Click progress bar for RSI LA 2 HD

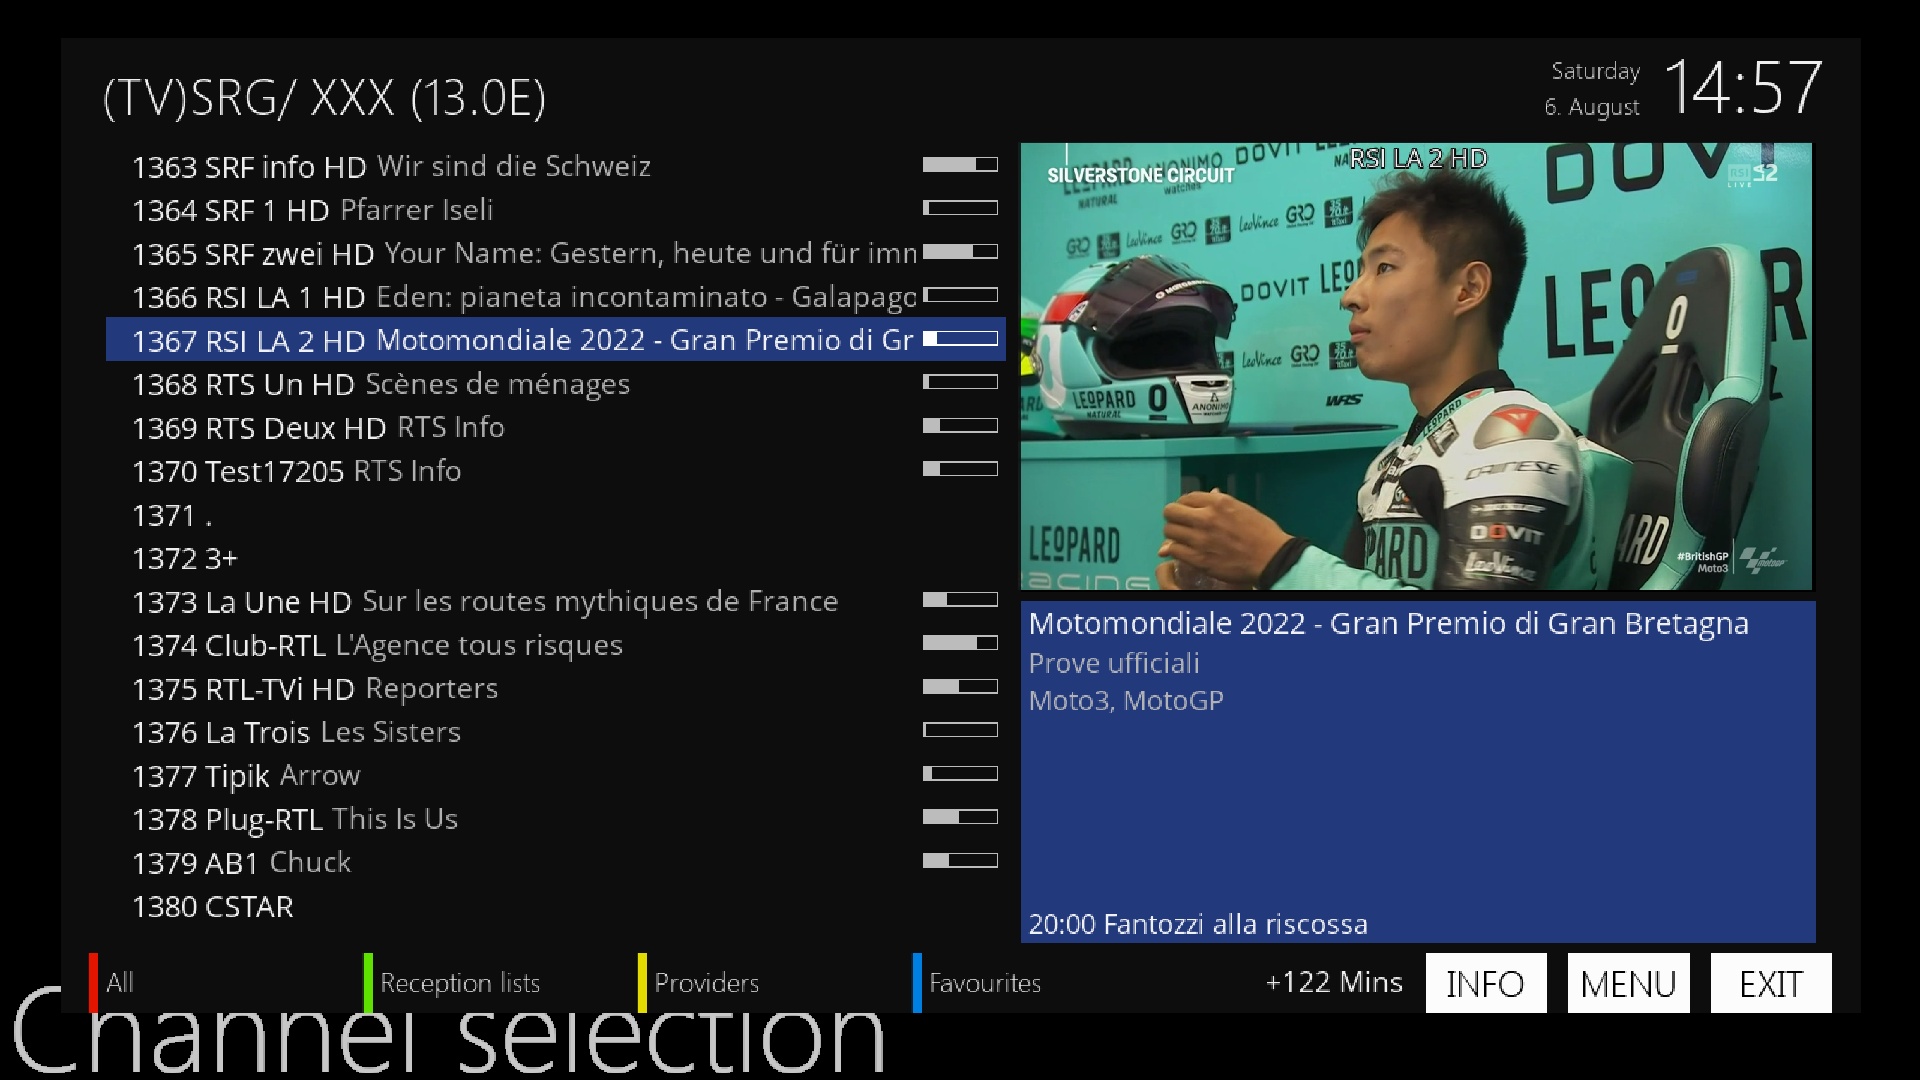pyautogui.click(x=960, y=338)
